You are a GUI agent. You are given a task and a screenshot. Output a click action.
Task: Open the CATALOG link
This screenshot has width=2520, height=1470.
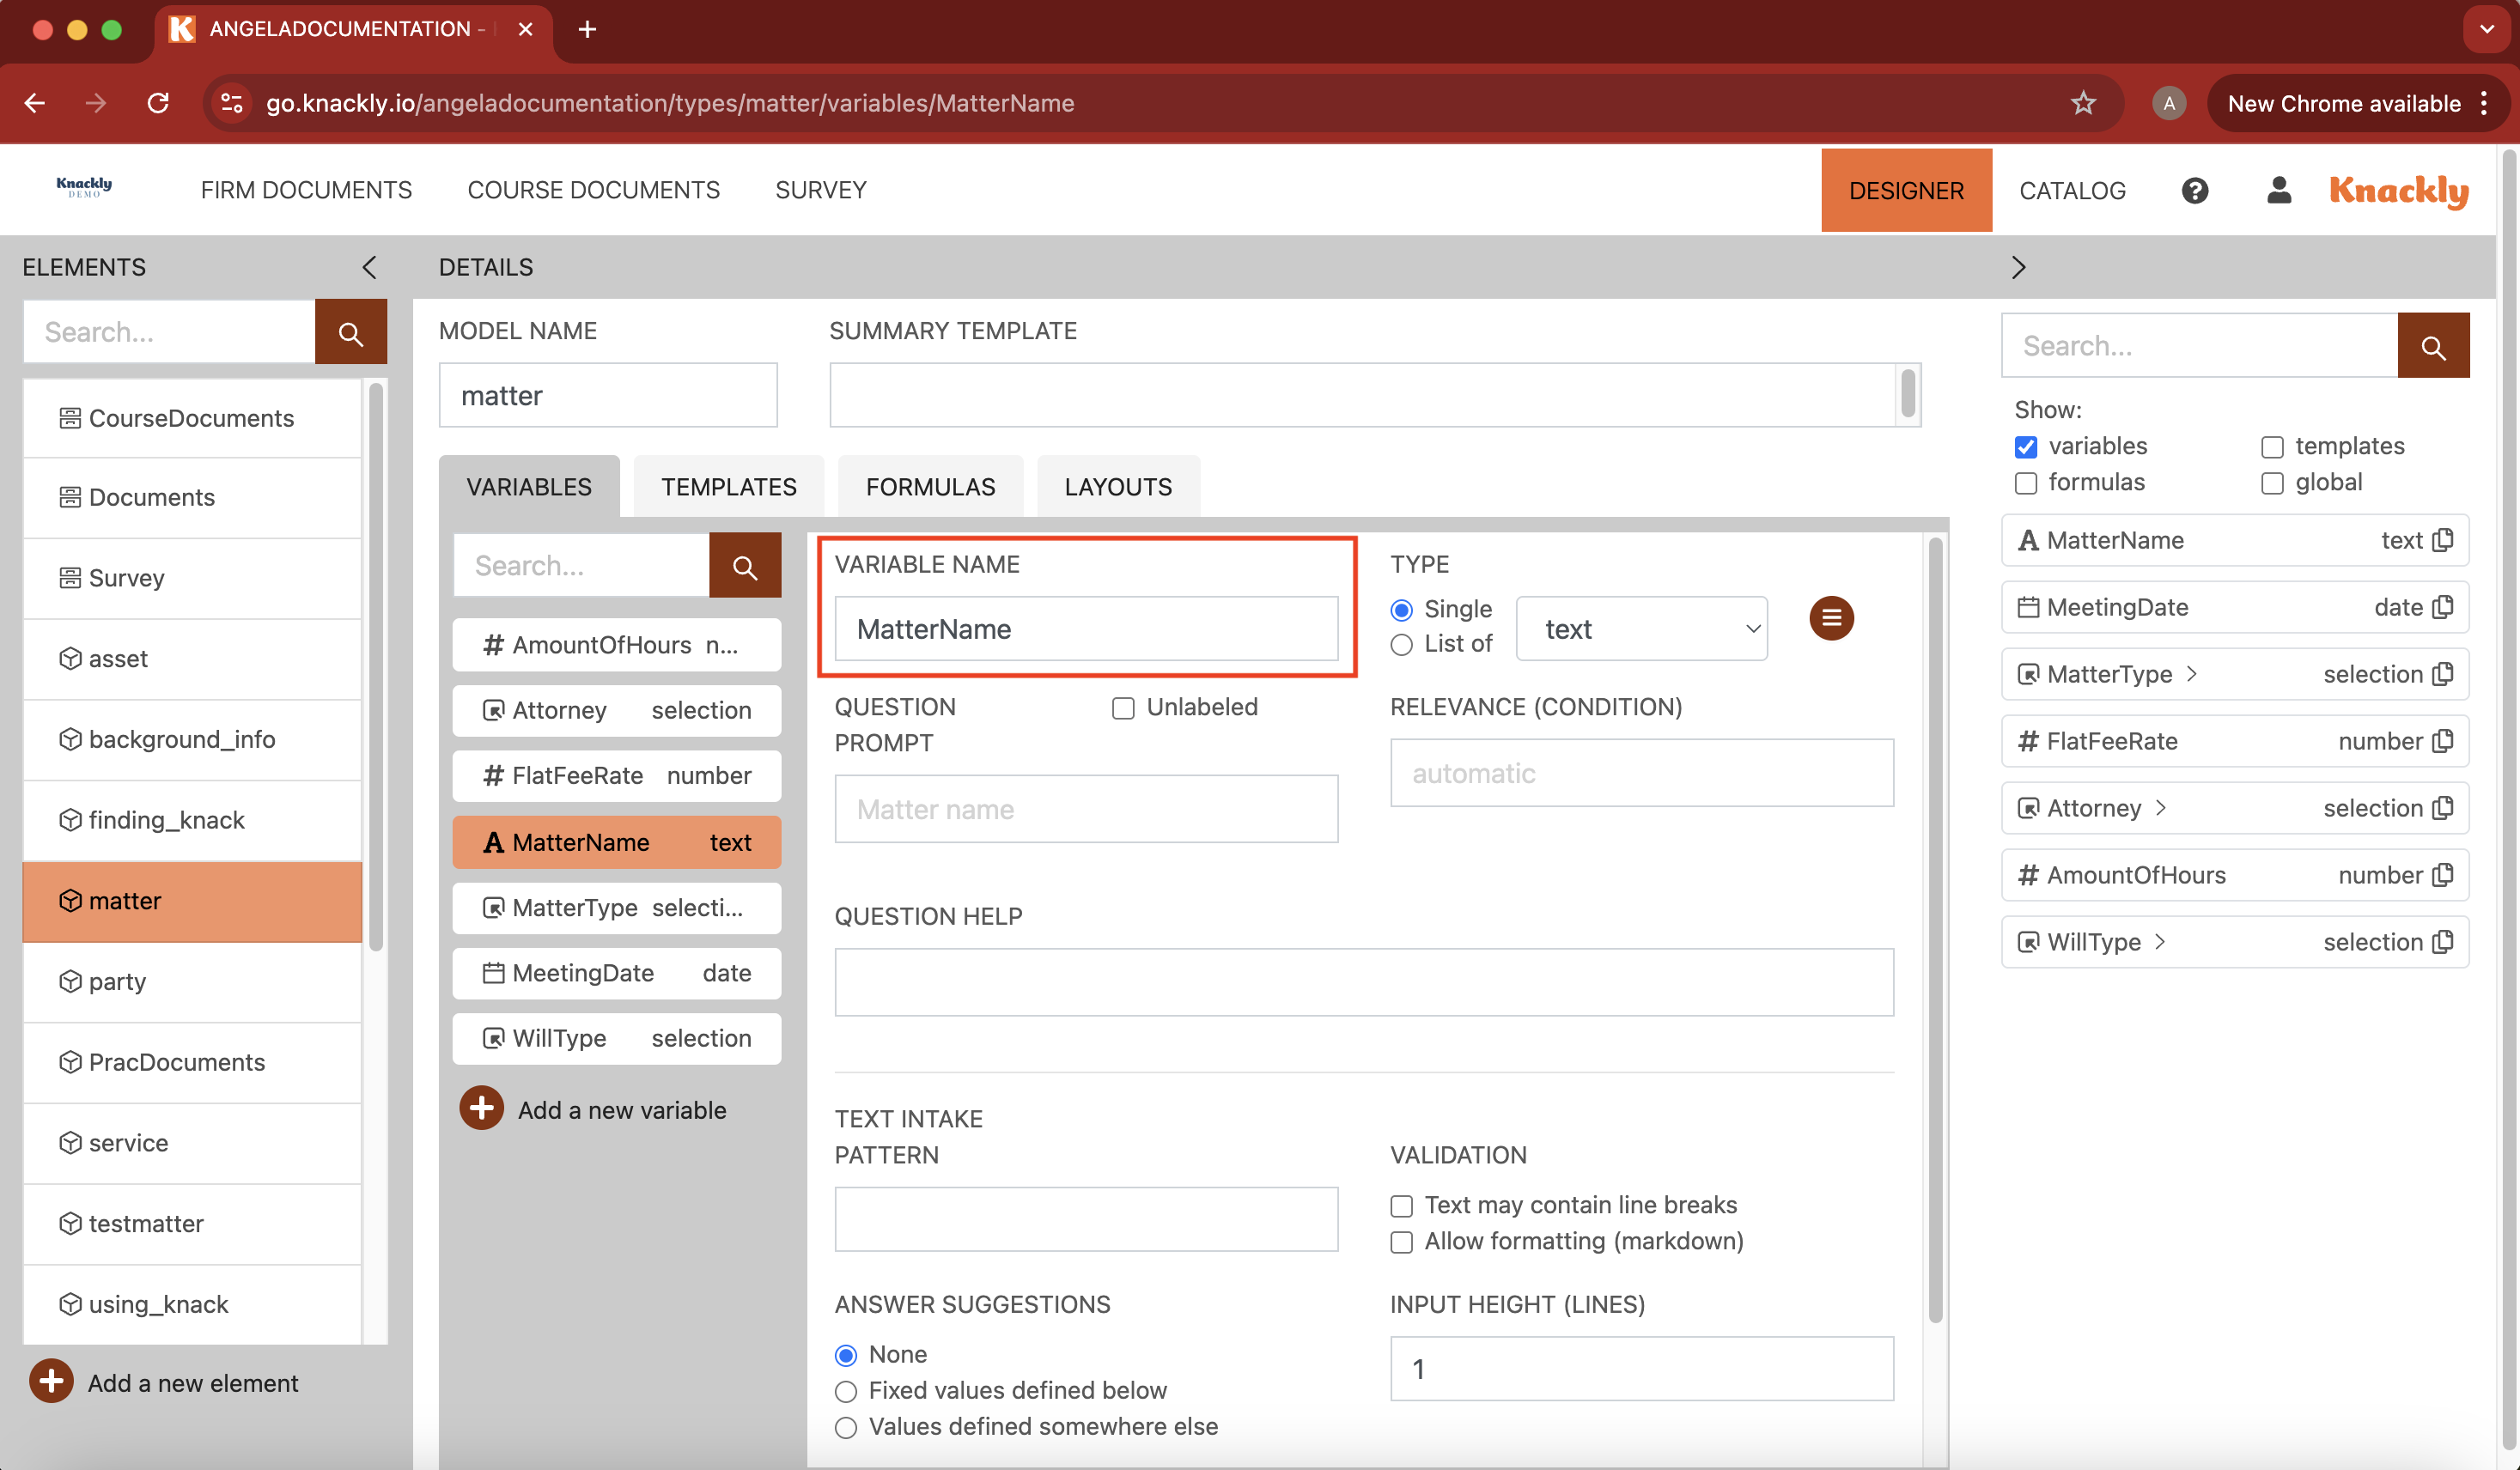[x=2071, y=190]
